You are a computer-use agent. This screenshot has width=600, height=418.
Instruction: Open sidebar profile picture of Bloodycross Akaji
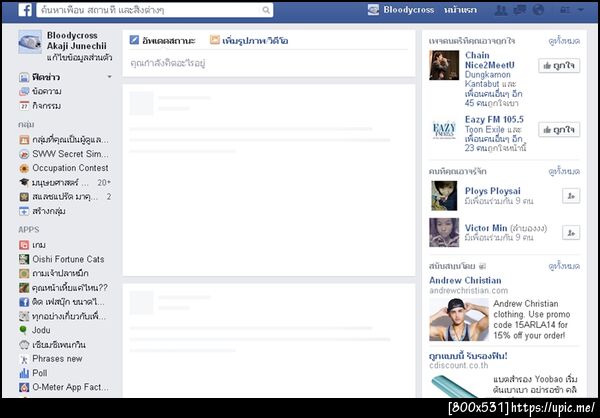30,42
